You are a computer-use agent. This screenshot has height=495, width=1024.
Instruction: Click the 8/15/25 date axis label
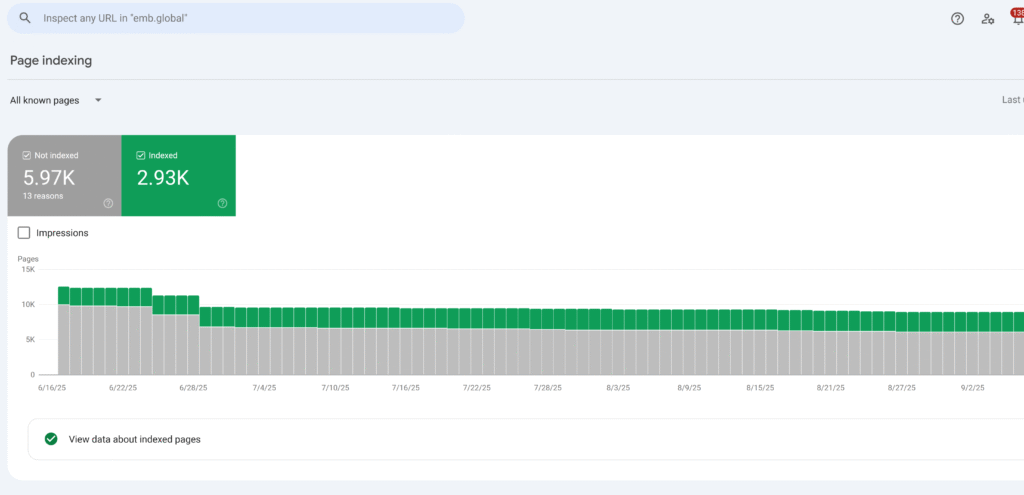pyautogui.click(x=760, y=388)
